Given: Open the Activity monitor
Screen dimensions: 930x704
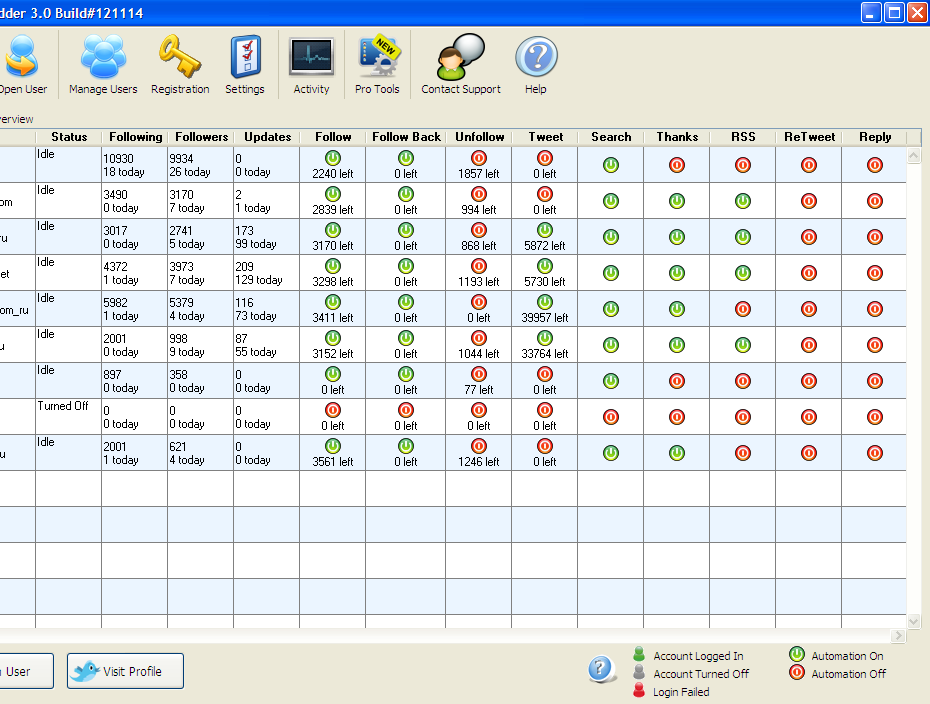Looking at the screenshot, I should (x=311, y=64).
